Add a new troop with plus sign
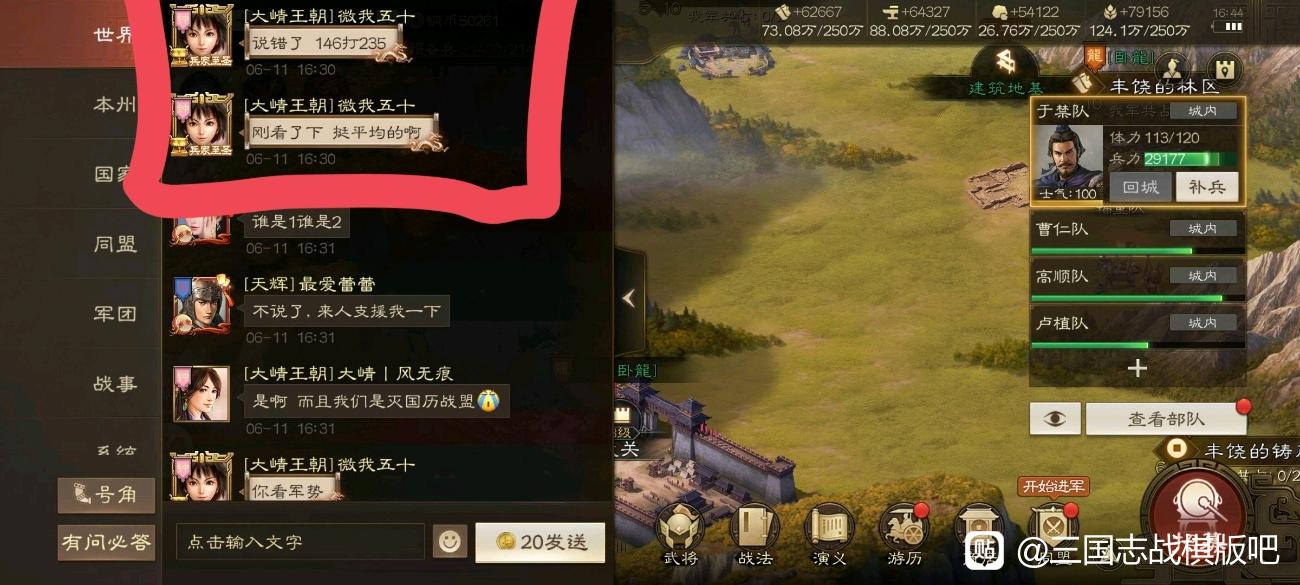1300x585 pixels. 1137,368
